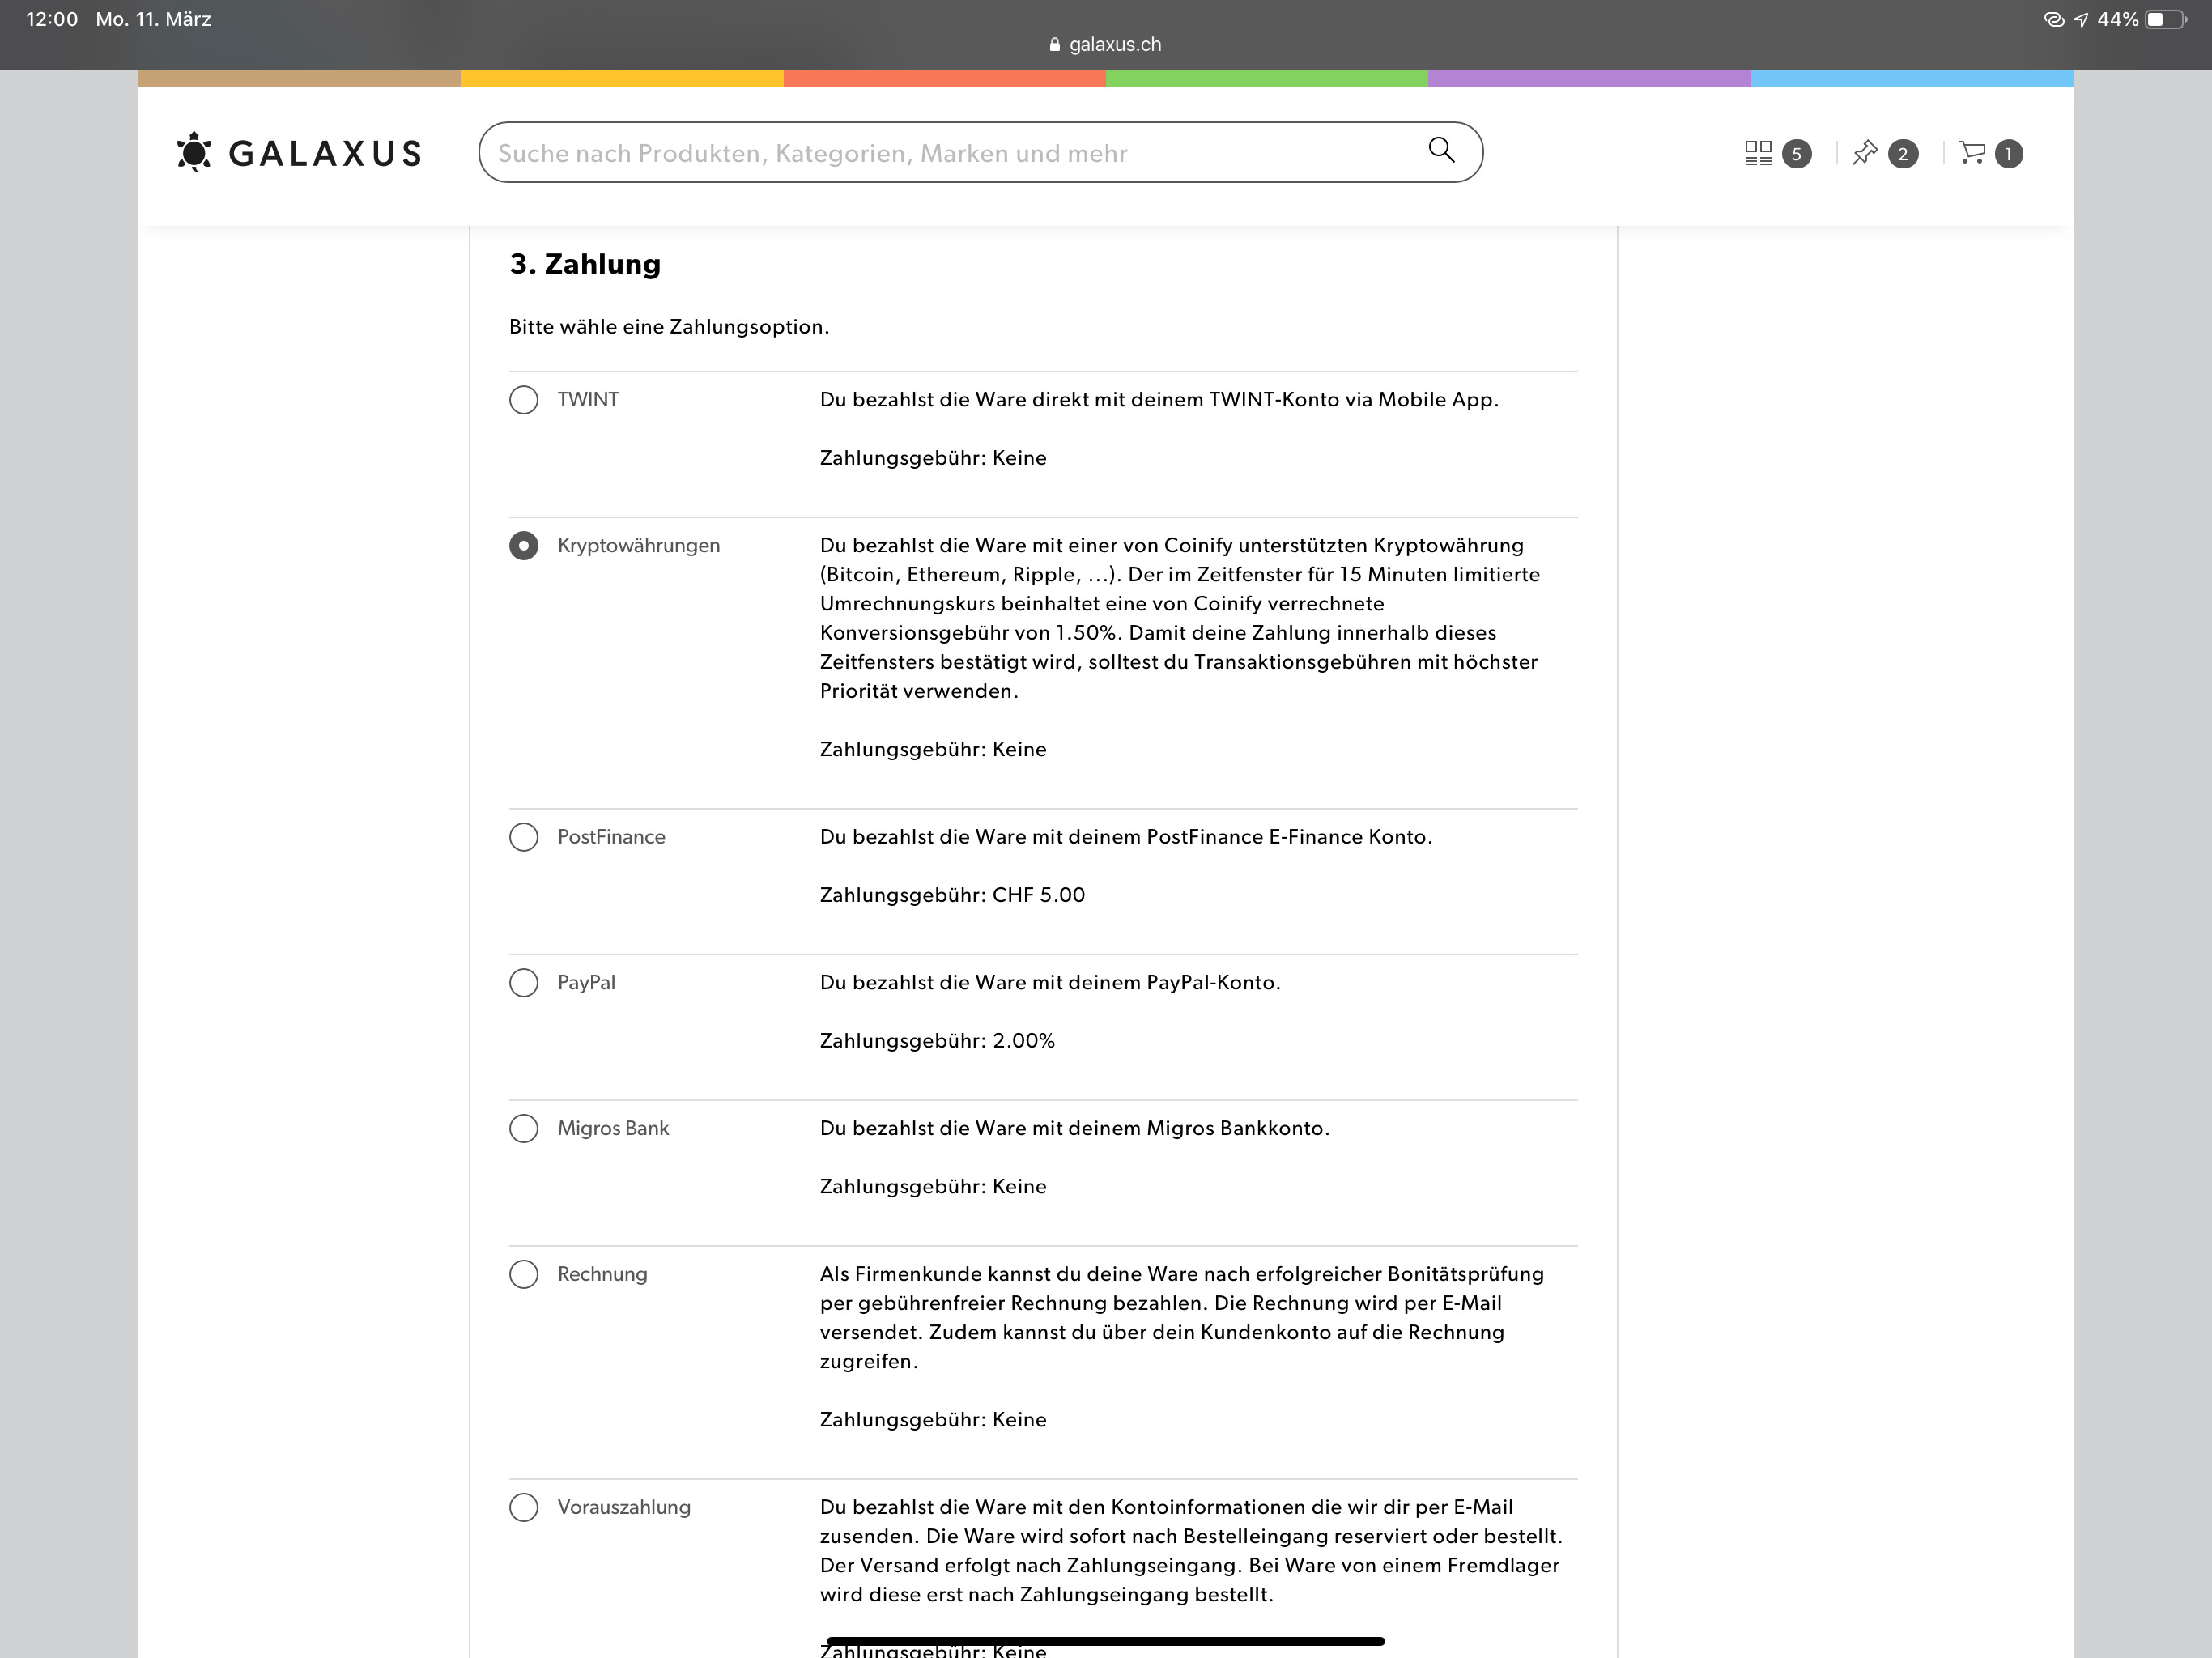This screenshot has height=1658, width=2212.
Task: Click 'Bitte wähle eine Zahlungsoption.' text
Action: pyautogui.click(x=669, y=327)
